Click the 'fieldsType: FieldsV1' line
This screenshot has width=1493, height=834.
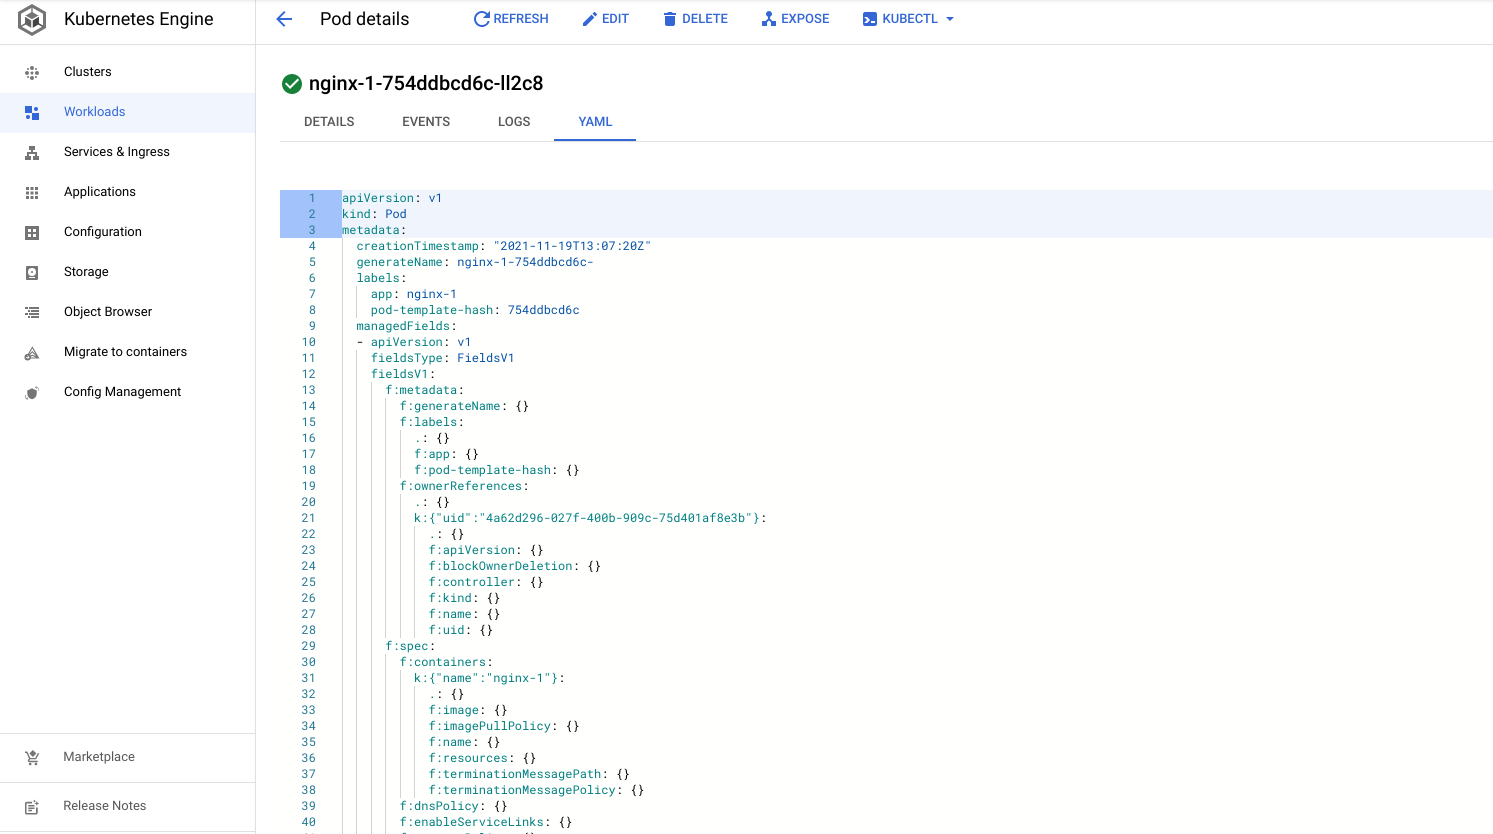pyautogui.click(x=443, y=358)
